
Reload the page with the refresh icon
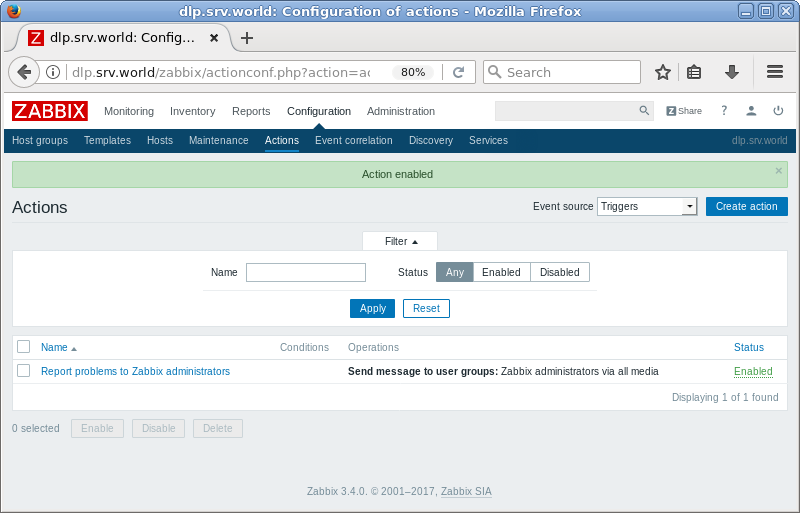458,72
